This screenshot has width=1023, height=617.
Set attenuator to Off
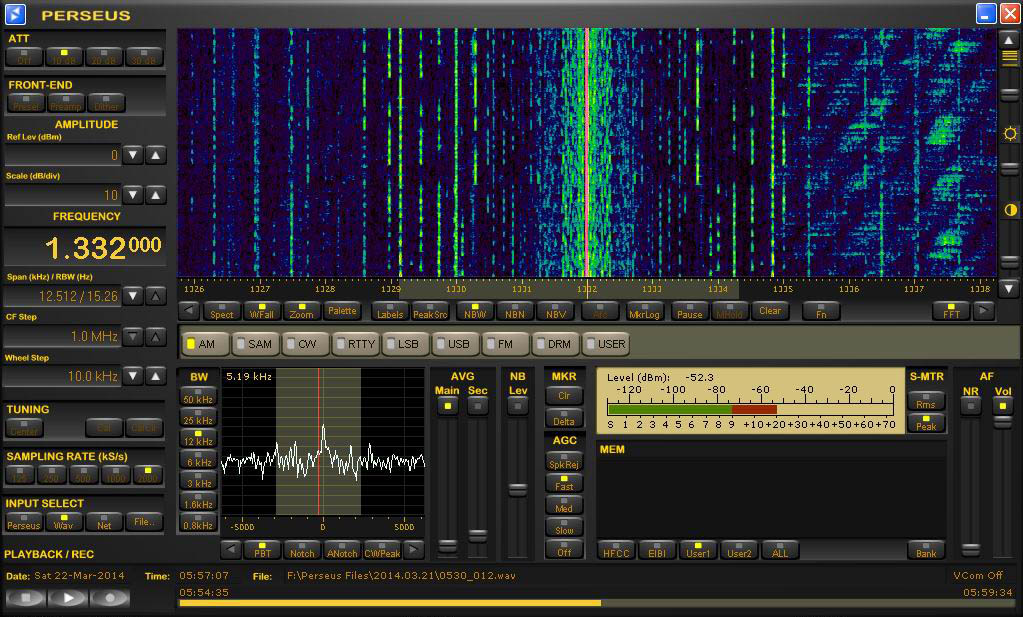tap(24, 57)
